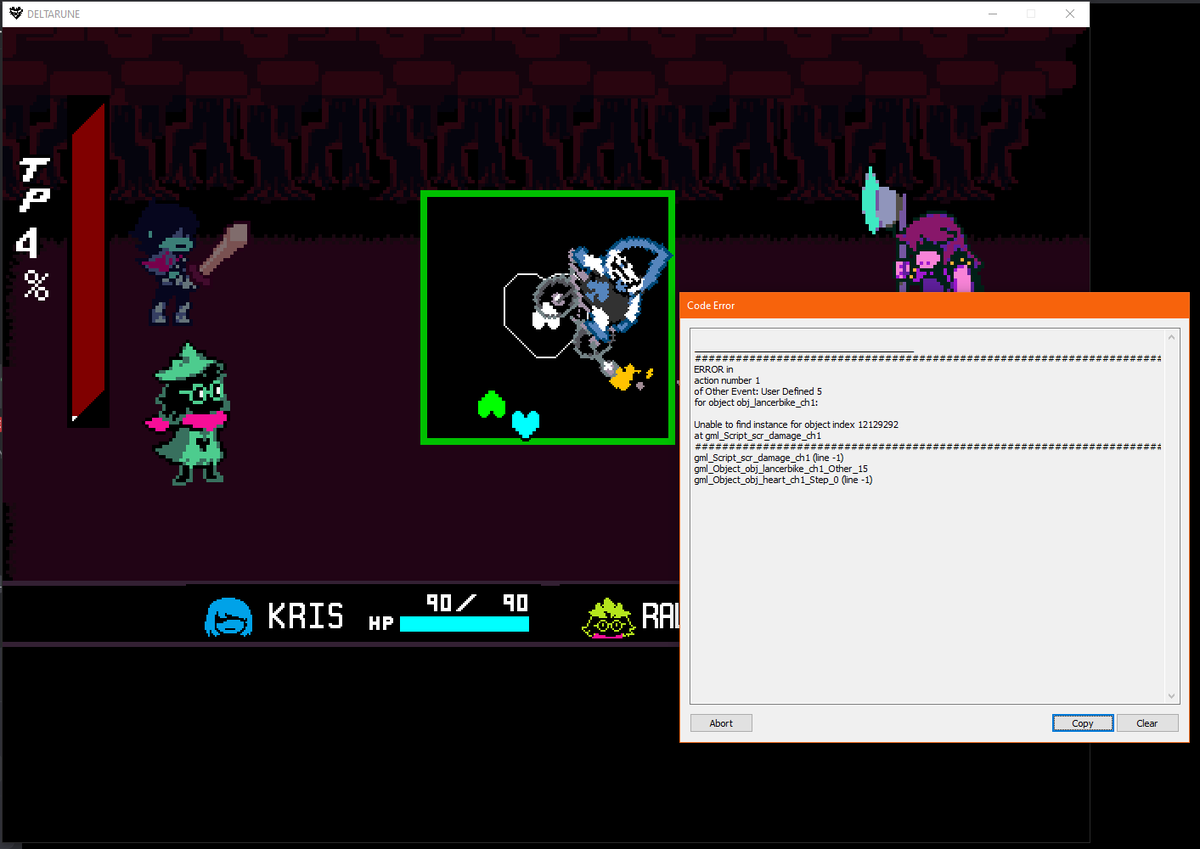Click the KRIS name label in the status bar
Viewport: 1200px width, 849px height.
(x=305, y=616)
